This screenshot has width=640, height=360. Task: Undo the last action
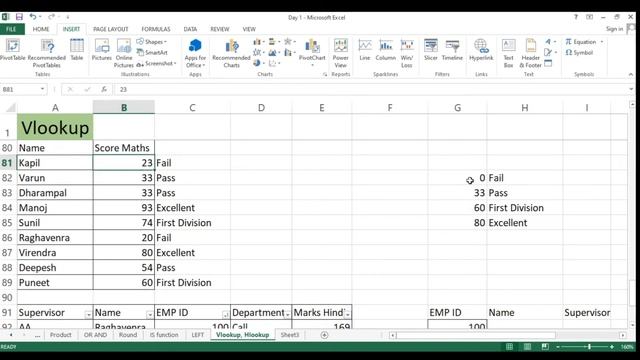[x=33, y=17]
